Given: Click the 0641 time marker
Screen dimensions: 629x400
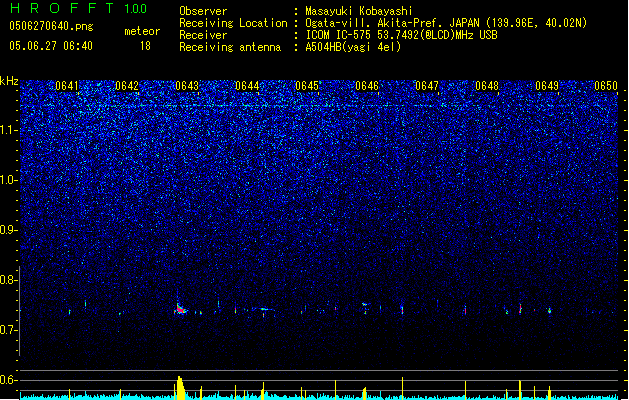Looking at the screenshot, I should point(67,86).
